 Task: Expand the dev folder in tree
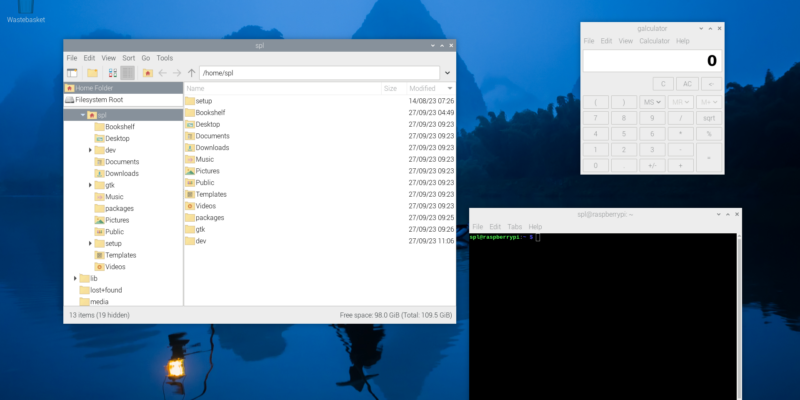[x=90, y=150]
